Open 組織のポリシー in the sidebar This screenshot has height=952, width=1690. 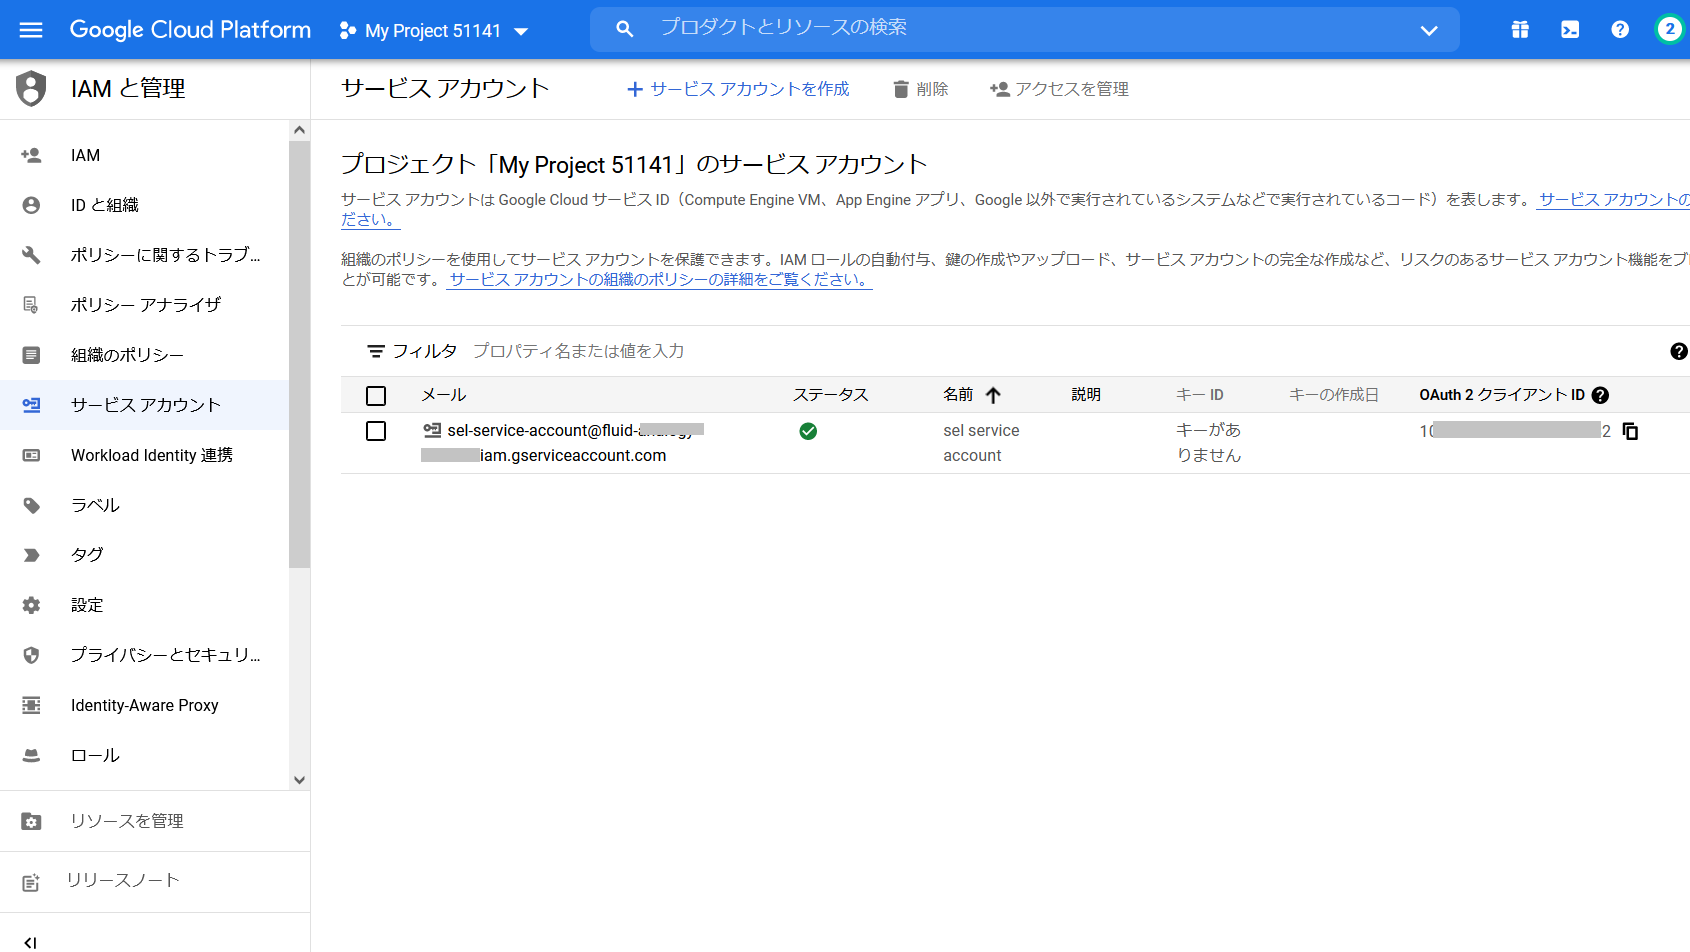(145, 355)
